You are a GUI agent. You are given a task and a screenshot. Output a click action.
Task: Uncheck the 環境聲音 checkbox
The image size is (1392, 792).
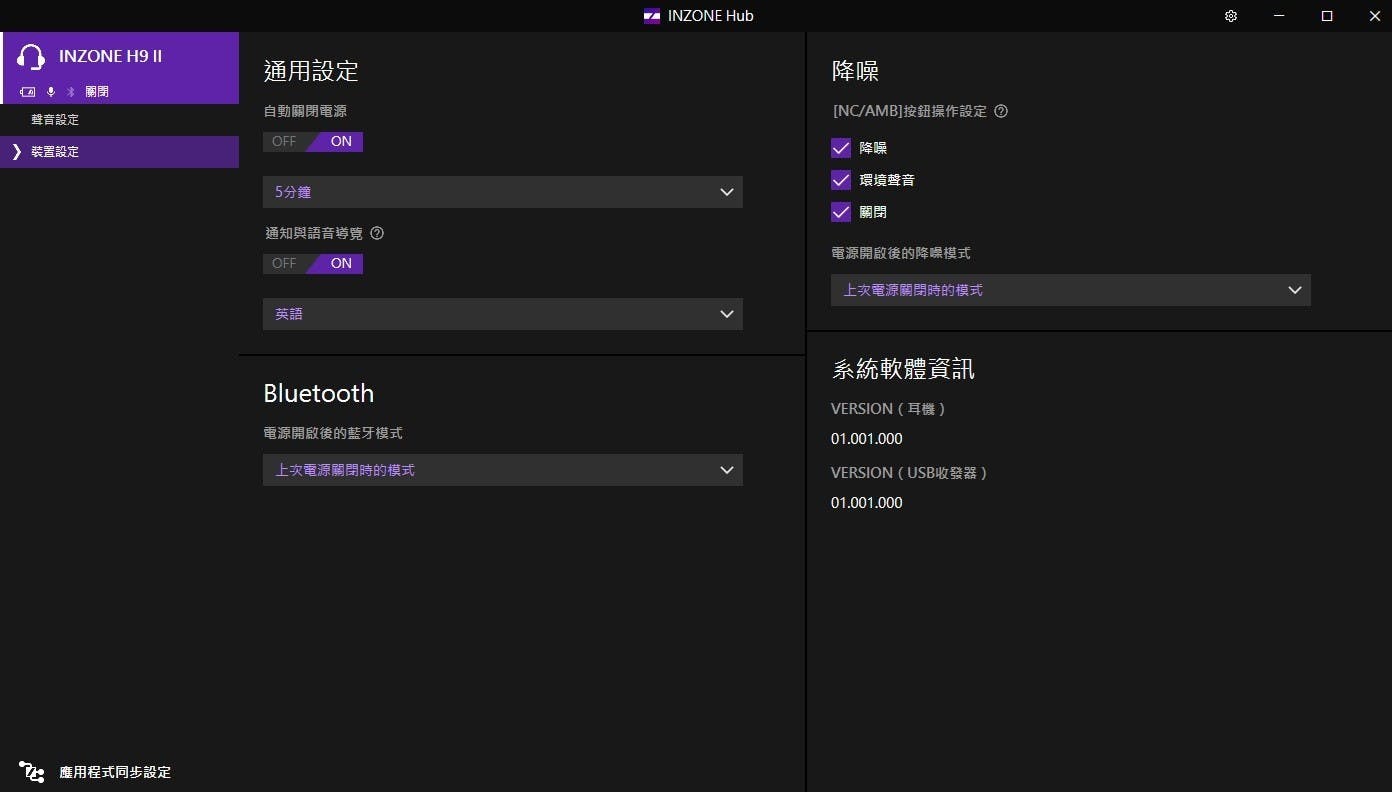click(x=841, y=180)
